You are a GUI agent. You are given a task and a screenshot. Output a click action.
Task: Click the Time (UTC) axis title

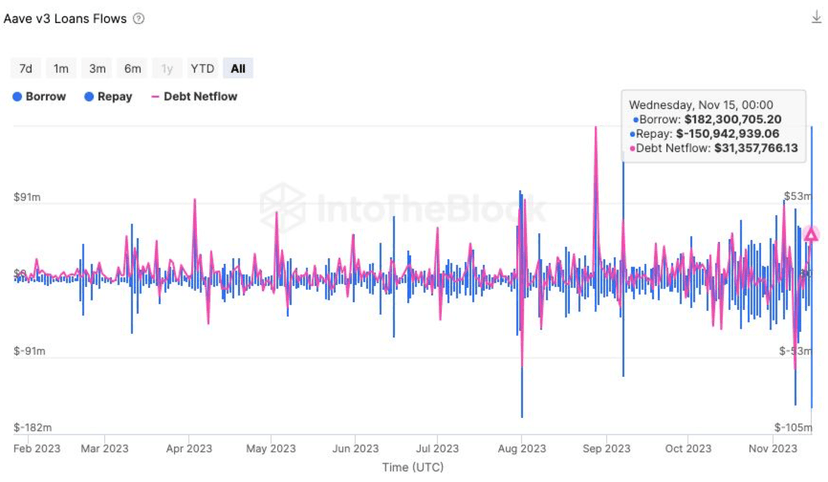413,468
